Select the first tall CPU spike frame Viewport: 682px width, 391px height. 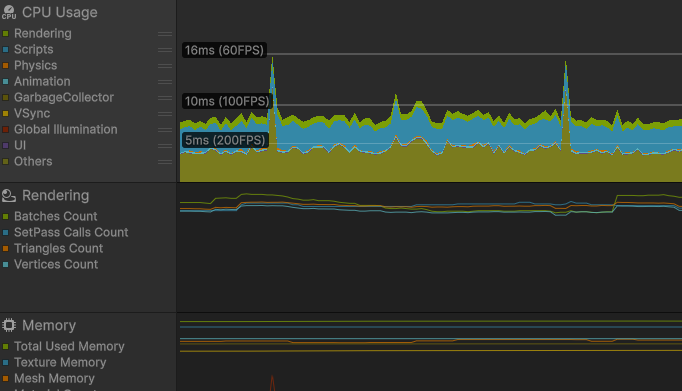coord(272,120)
